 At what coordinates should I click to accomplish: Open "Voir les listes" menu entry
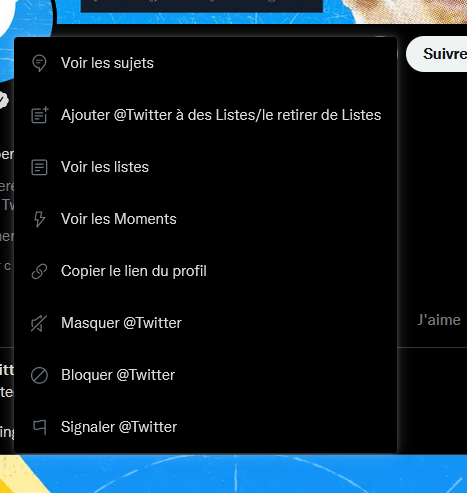pyautogui.click(x=206, y=167)
